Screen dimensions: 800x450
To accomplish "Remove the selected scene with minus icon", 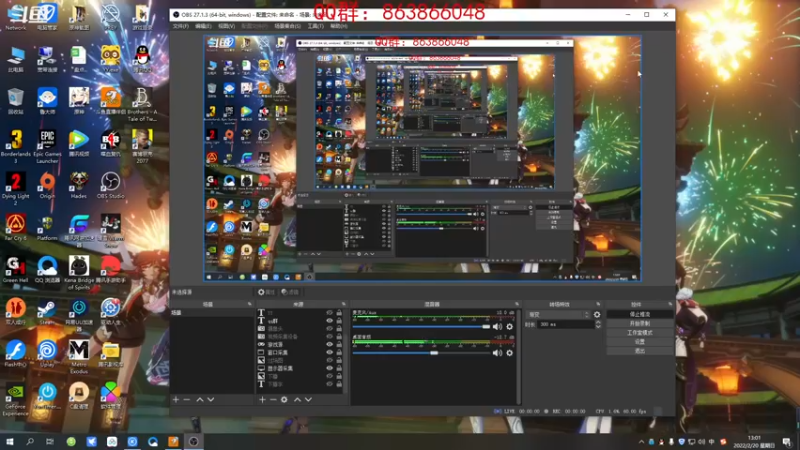I will pyautogui.click(x=186, y=399).
